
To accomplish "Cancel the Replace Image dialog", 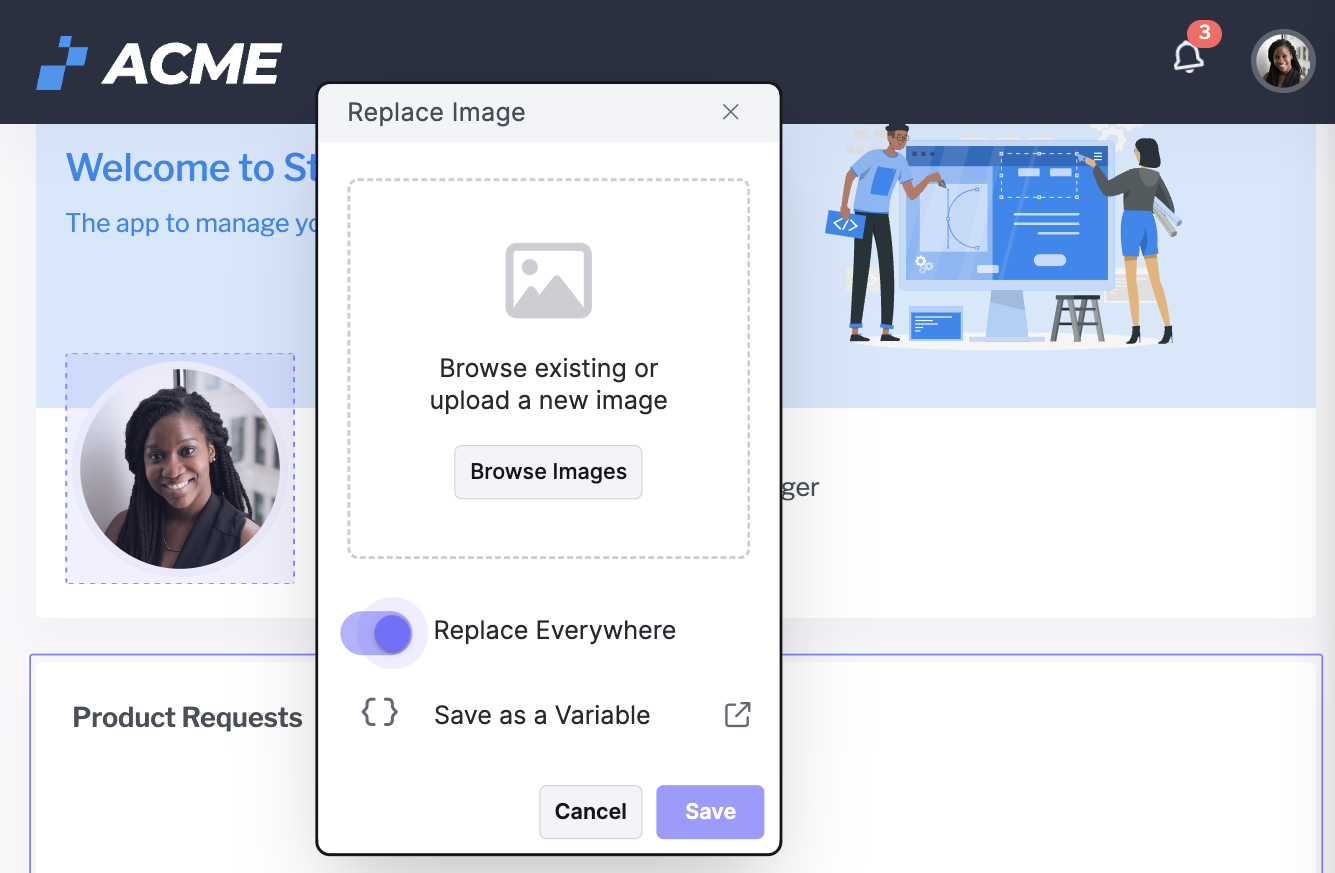I will tap(590, 811).
